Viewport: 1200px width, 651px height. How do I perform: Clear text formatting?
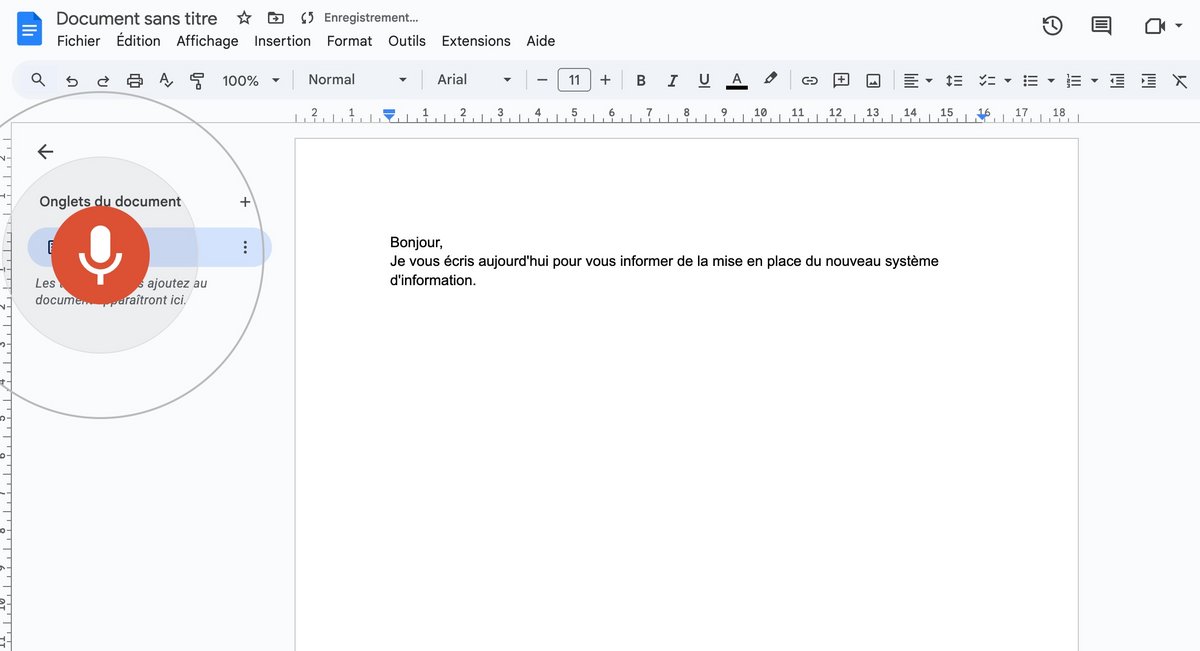tap(1180, 80)
